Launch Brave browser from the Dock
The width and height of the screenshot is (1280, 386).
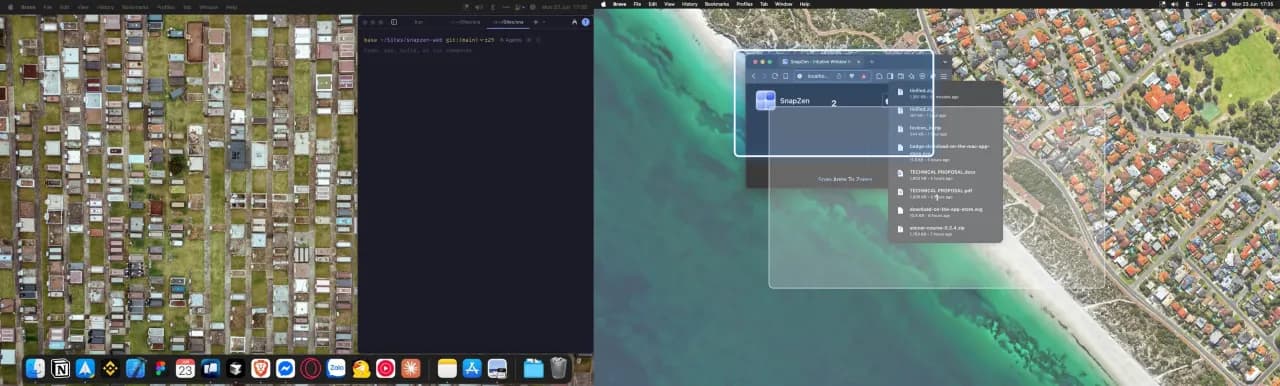(x=260, y=368)
